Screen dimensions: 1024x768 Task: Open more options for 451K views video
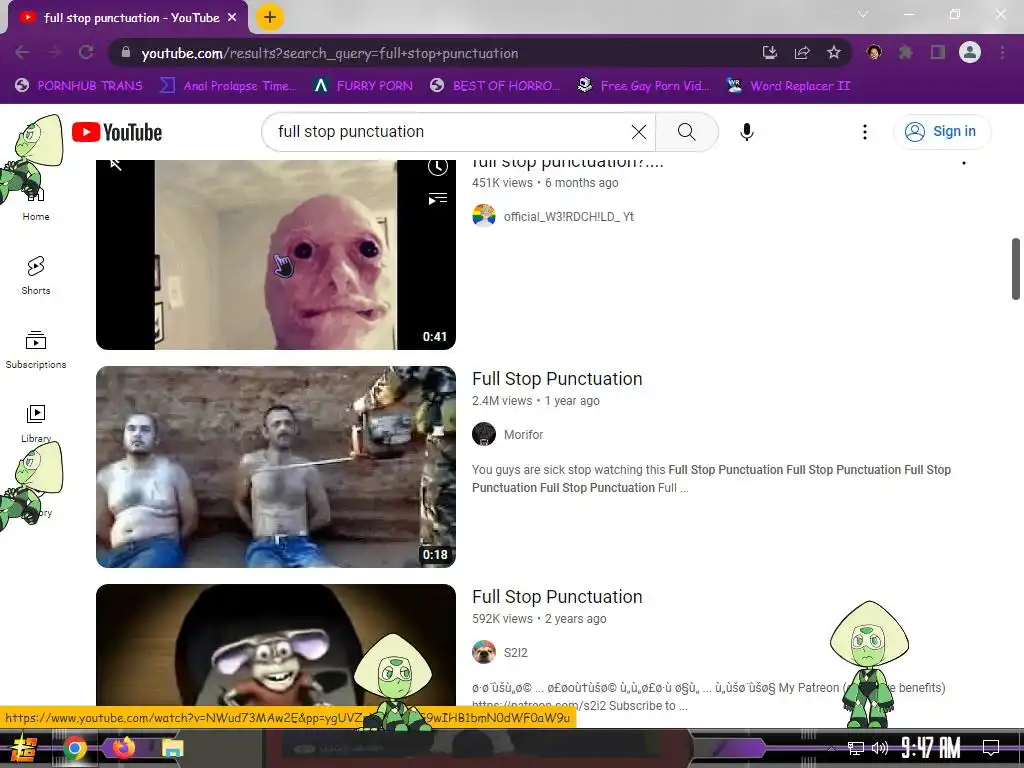click(964, 163)
